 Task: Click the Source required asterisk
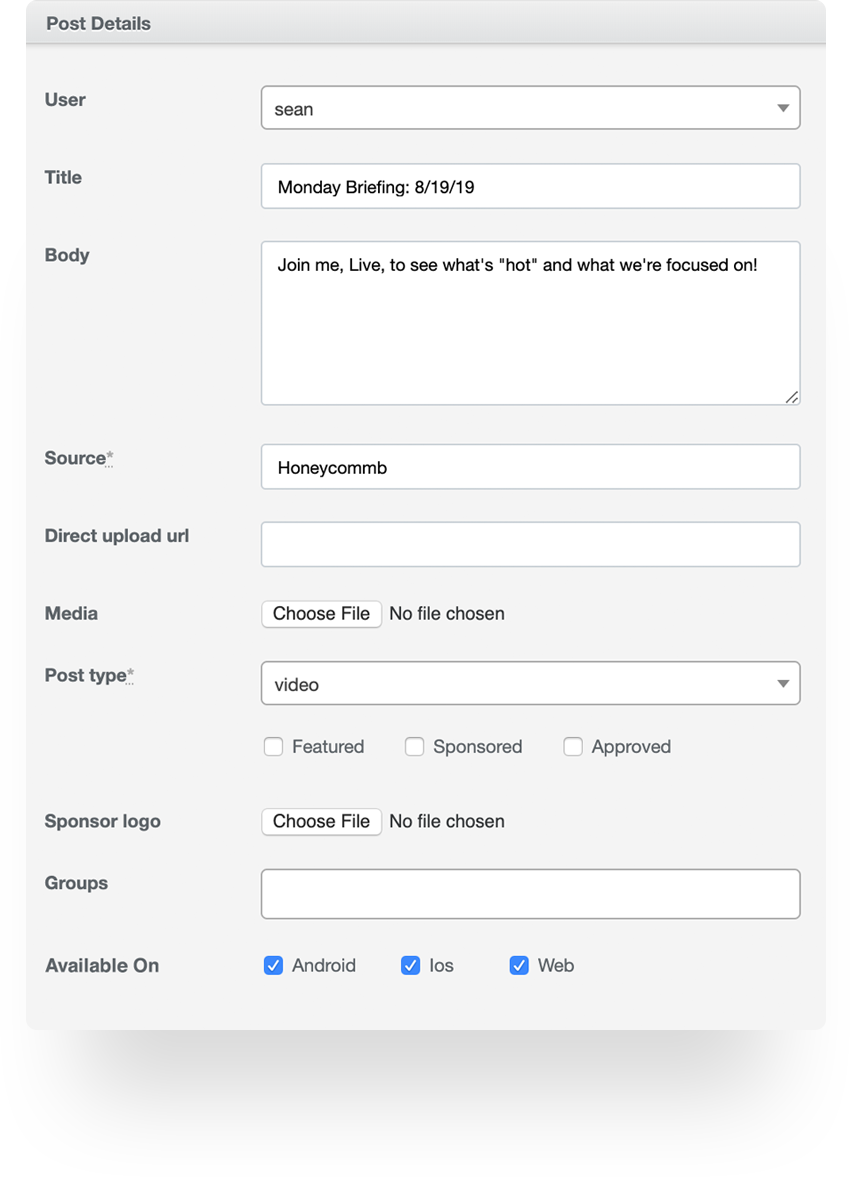110,458
